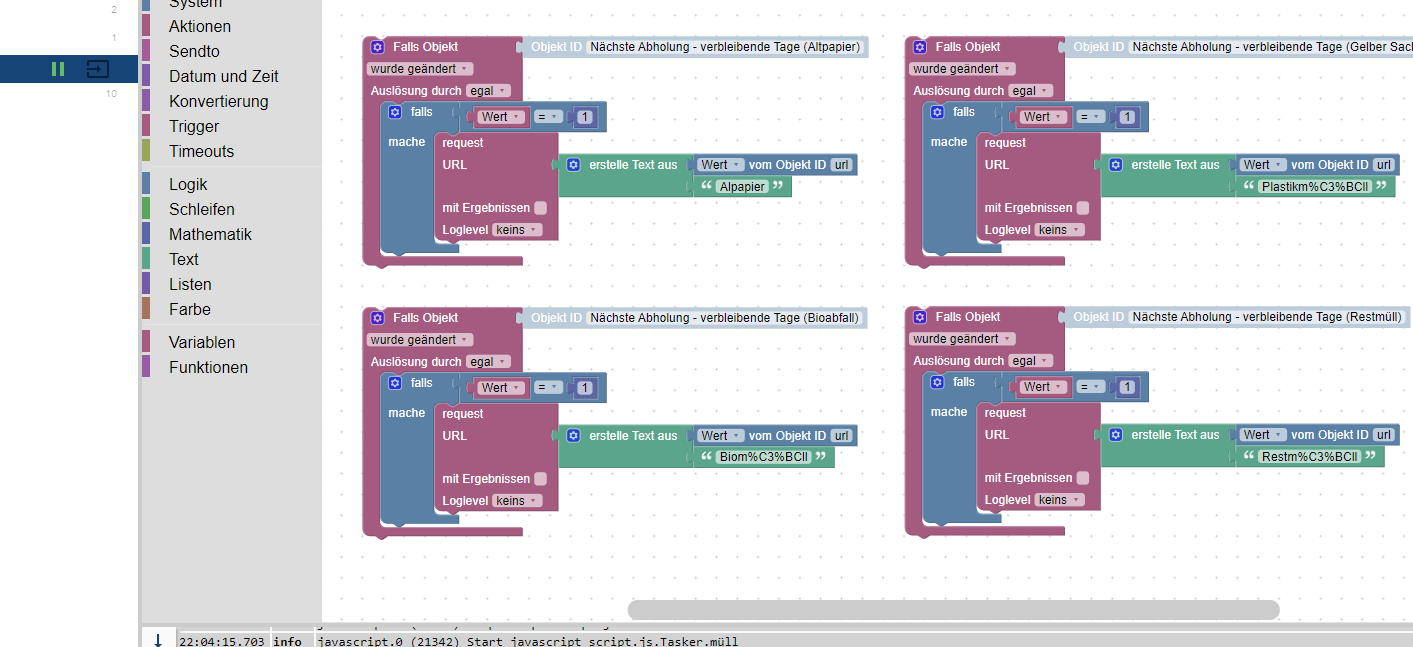Image resolution: width=1413 pixels, height=647 pixels.
Task: Open 'wurde geändert' dropdown in Altpapier block
Action: tap(420, 69)
